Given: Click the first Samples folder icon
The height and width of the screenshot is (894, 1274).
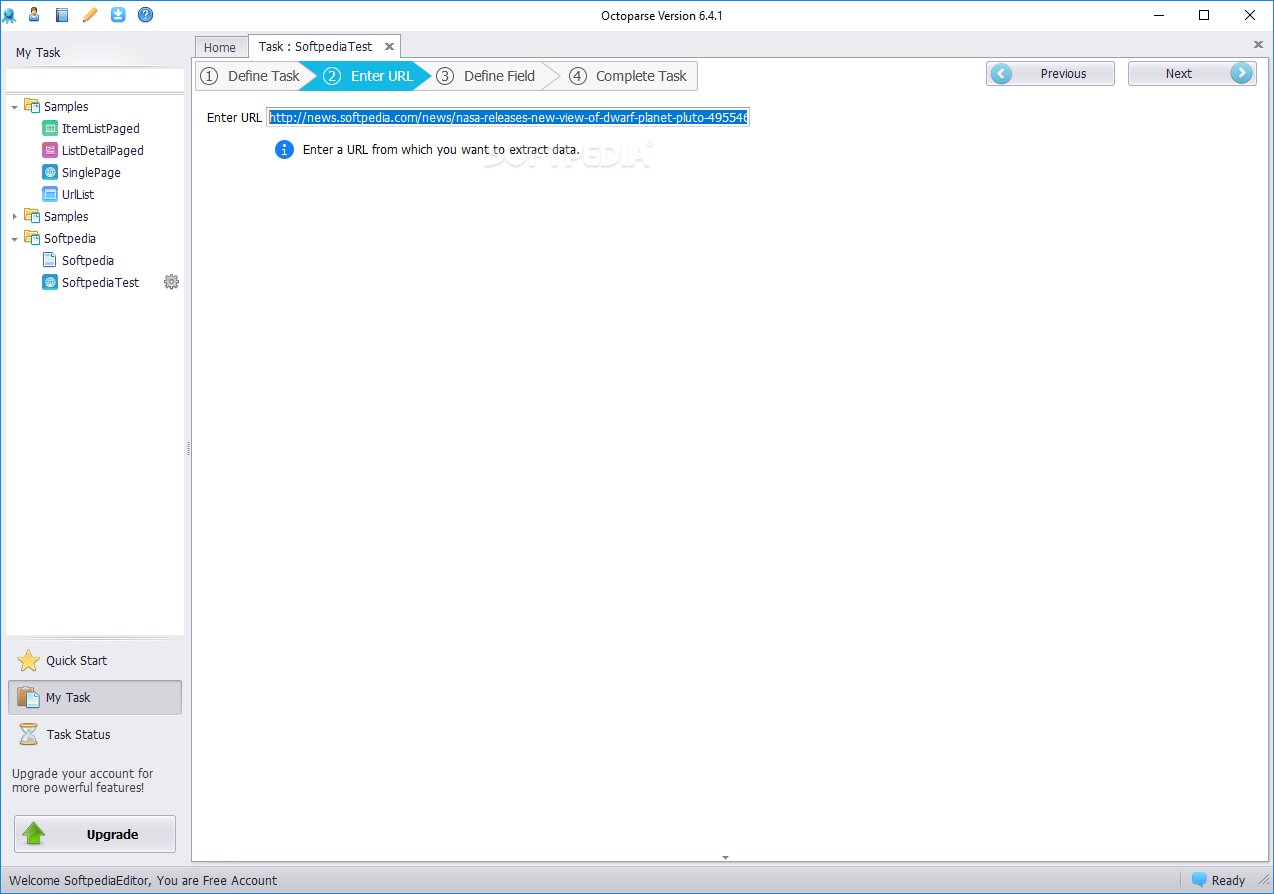Looking at the screenshot, I should [32, 106].
